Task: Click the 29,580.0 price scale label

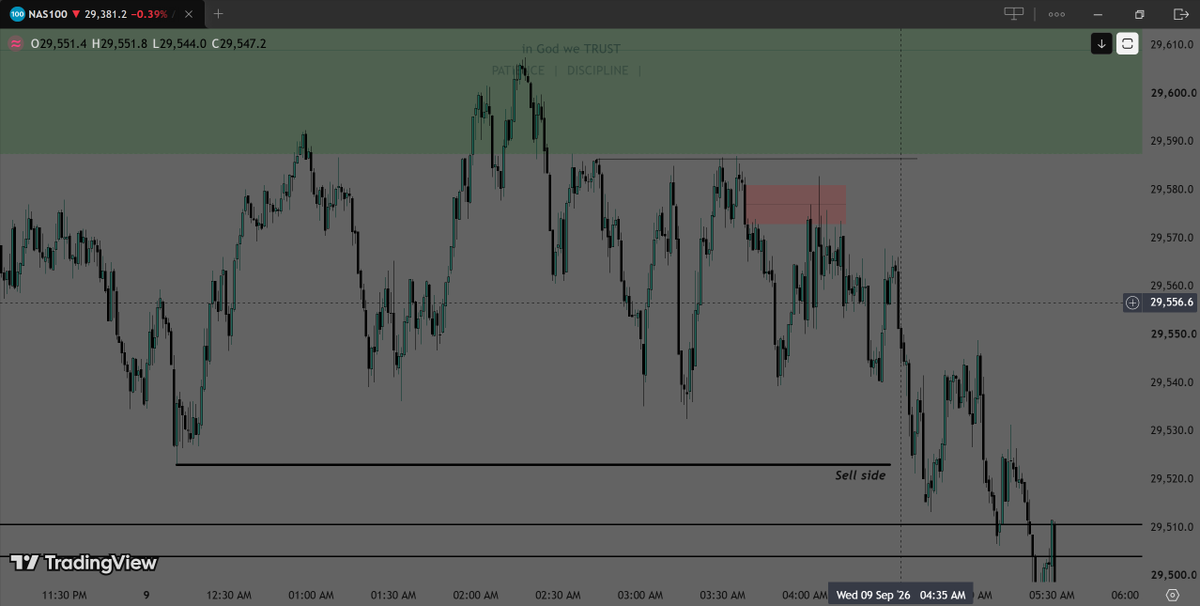Action: pos(1174,189)
